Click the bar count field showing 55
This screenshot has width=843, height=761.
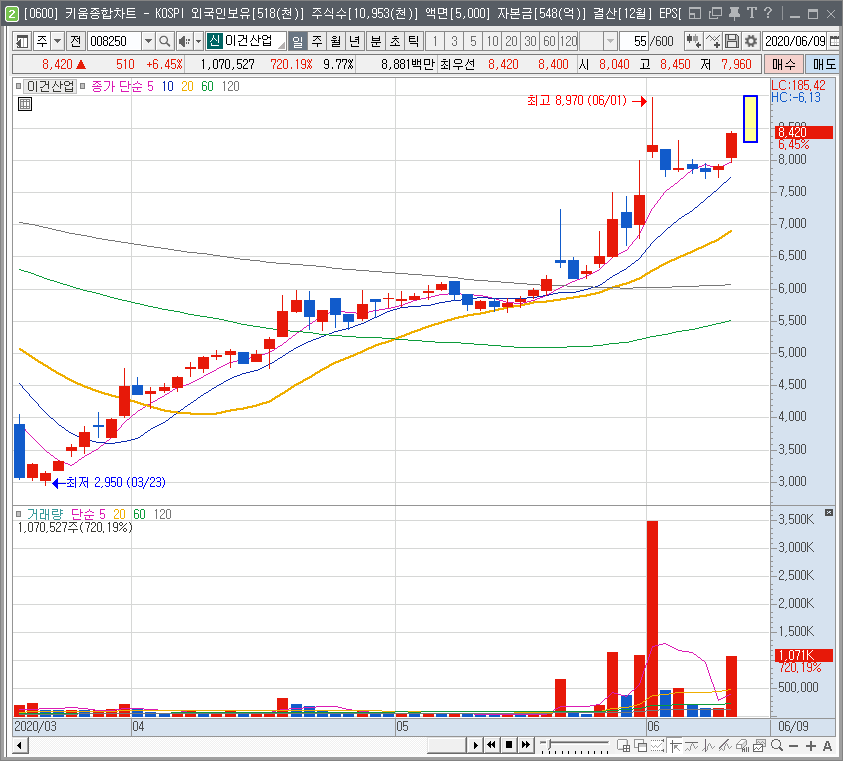(633, 41)
